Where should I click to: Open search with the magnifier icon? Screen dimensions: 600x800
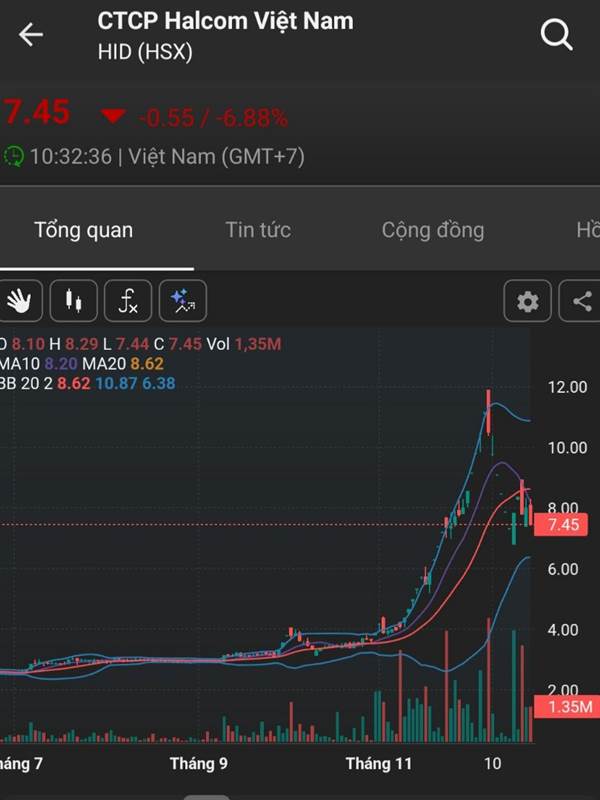point(557,35)
